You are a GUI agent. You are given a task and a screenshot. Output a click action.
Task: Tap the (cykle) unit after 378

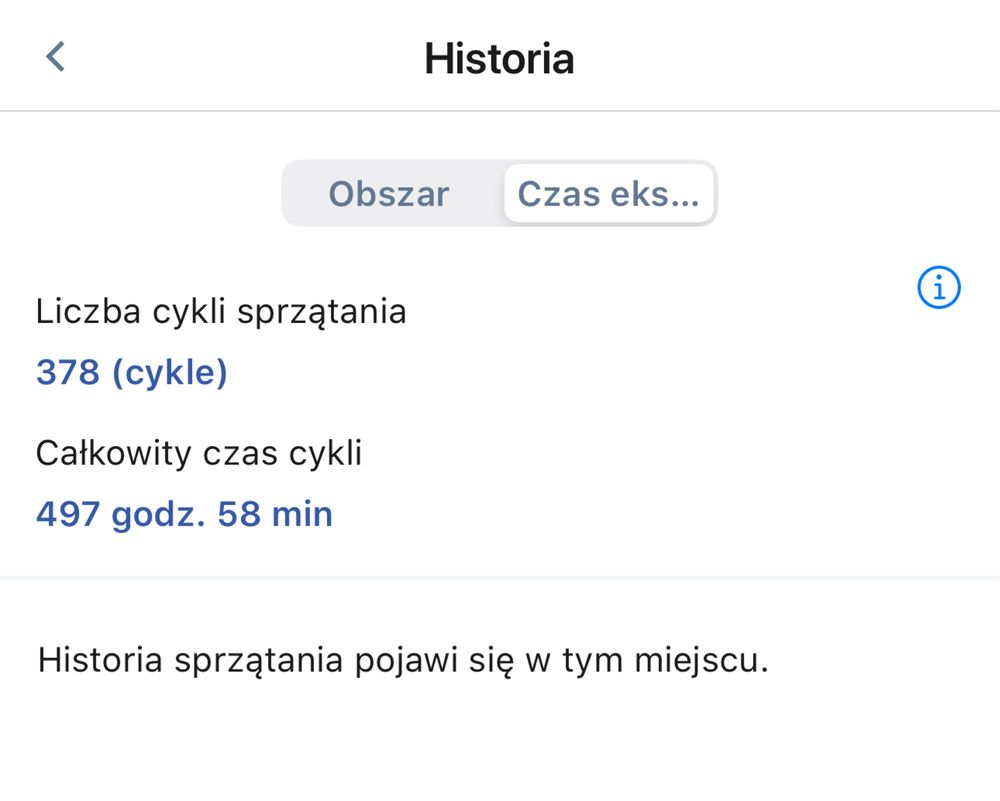point(170,372)
